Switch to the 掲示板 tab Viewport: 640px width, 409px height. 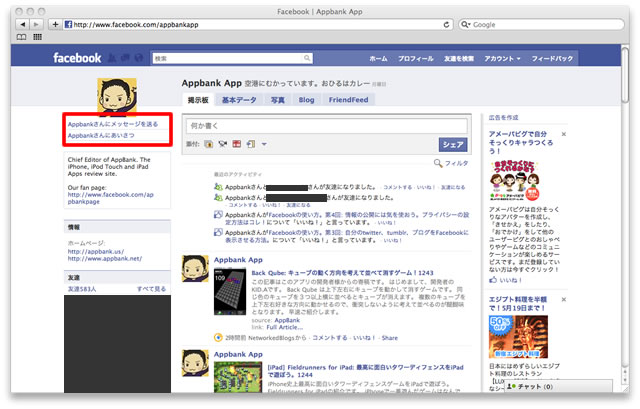pos(198,100)
